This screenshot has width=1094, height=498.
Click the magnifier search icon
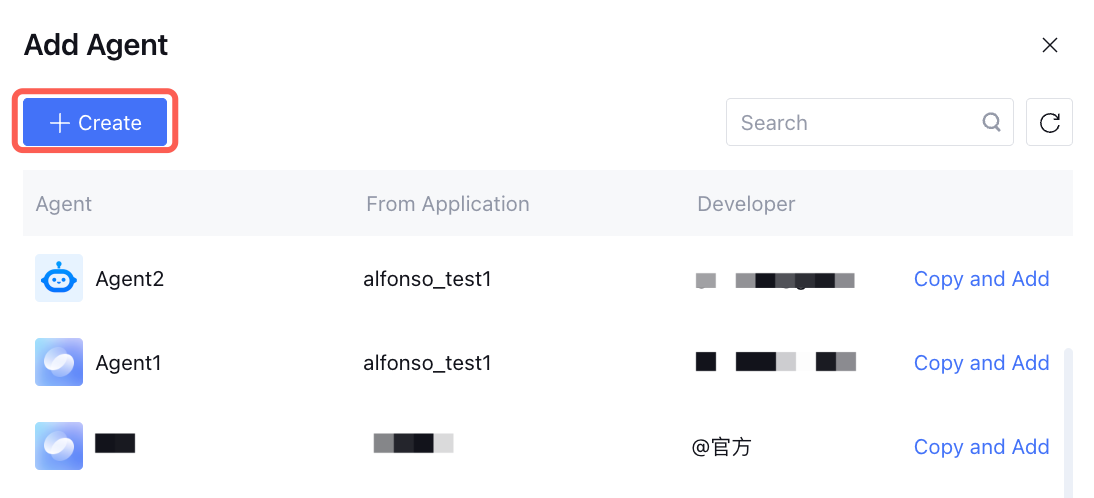[x=991, y=122]
